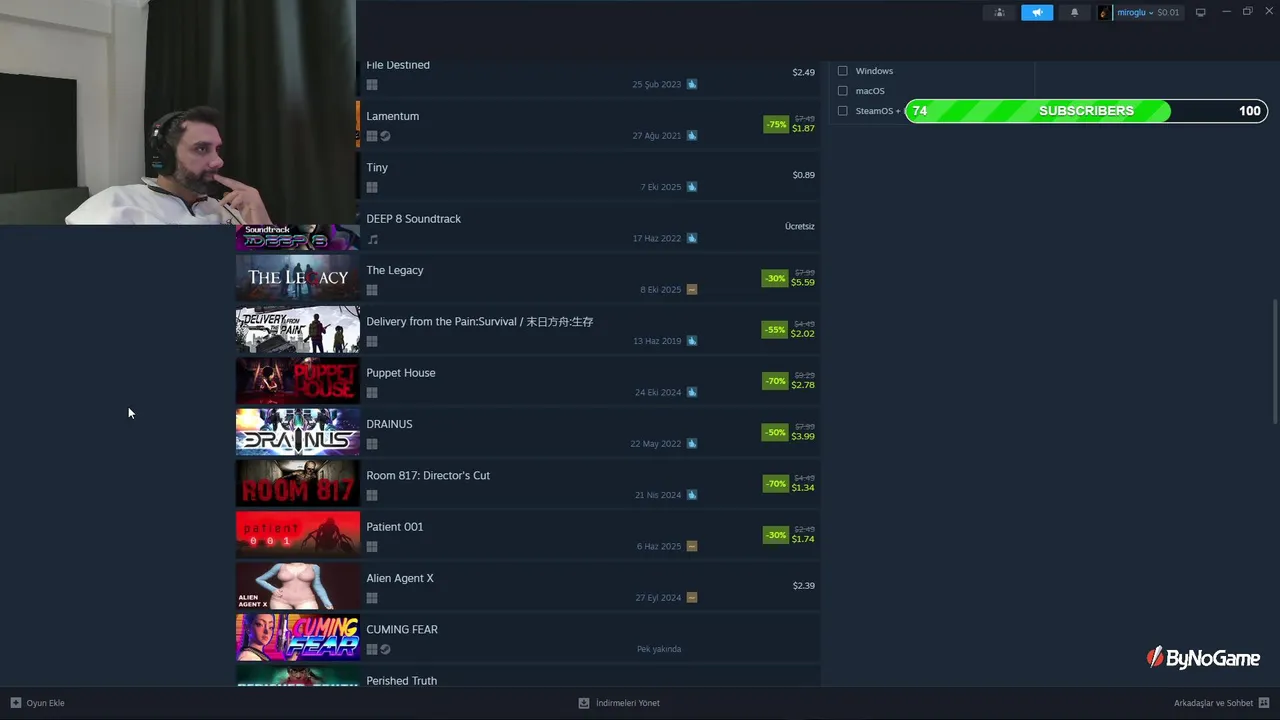Open the DRAINUS thumbnail
The width and height of the screenshot is (1280, 720).
pyautogui.click(x=297, y=432)
